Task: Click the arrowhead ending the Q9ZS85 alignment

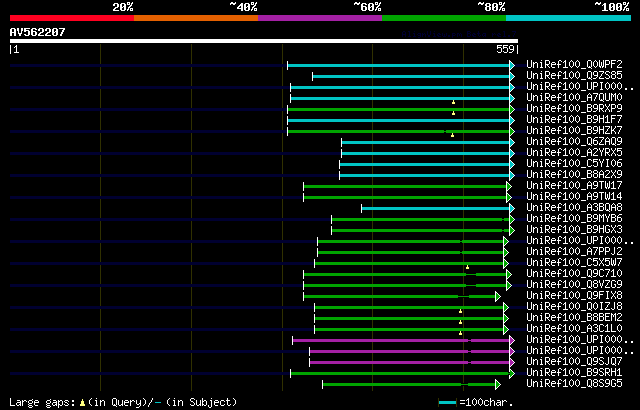Action: pos(512,76)
